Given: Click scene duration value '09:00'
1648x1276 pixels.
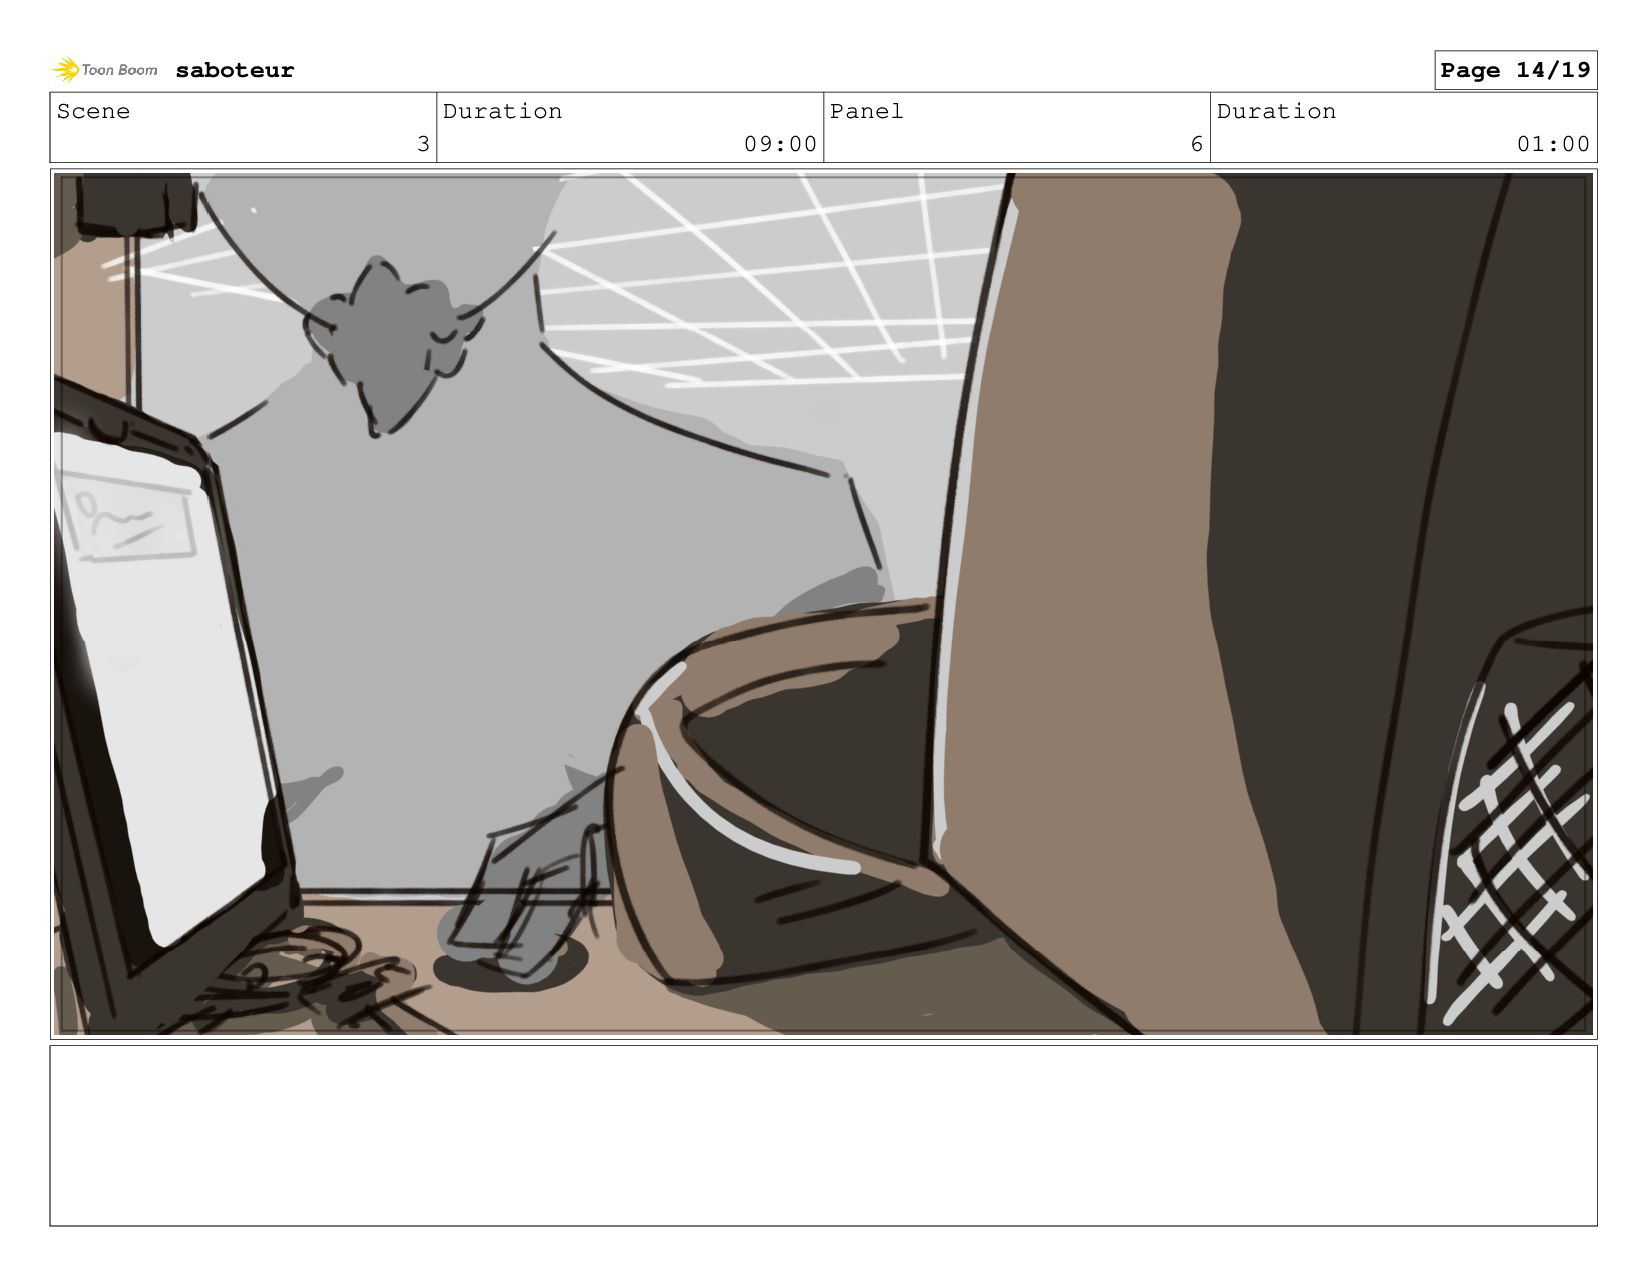Looking at the screenshot, I should click(x=780, y=144).
